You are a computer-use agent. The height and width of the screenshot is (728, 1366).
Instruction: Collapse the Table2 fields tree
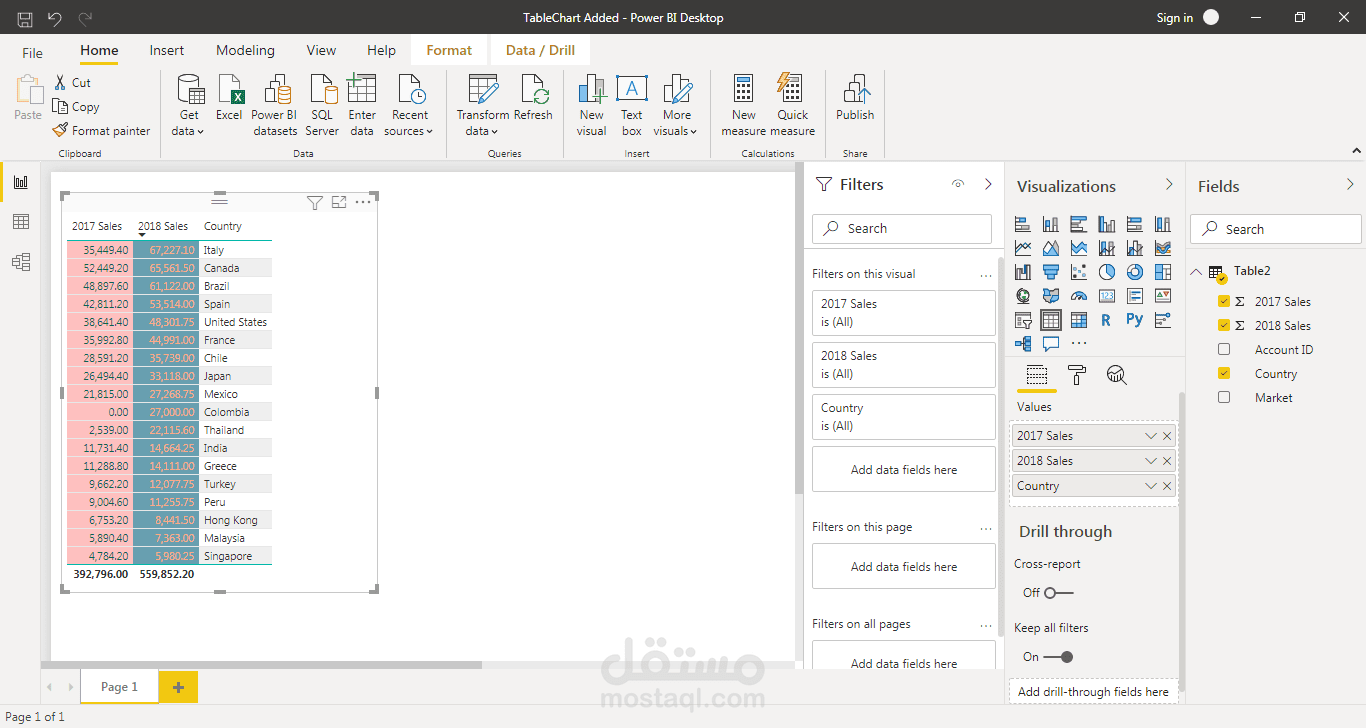pos(1197,271)
